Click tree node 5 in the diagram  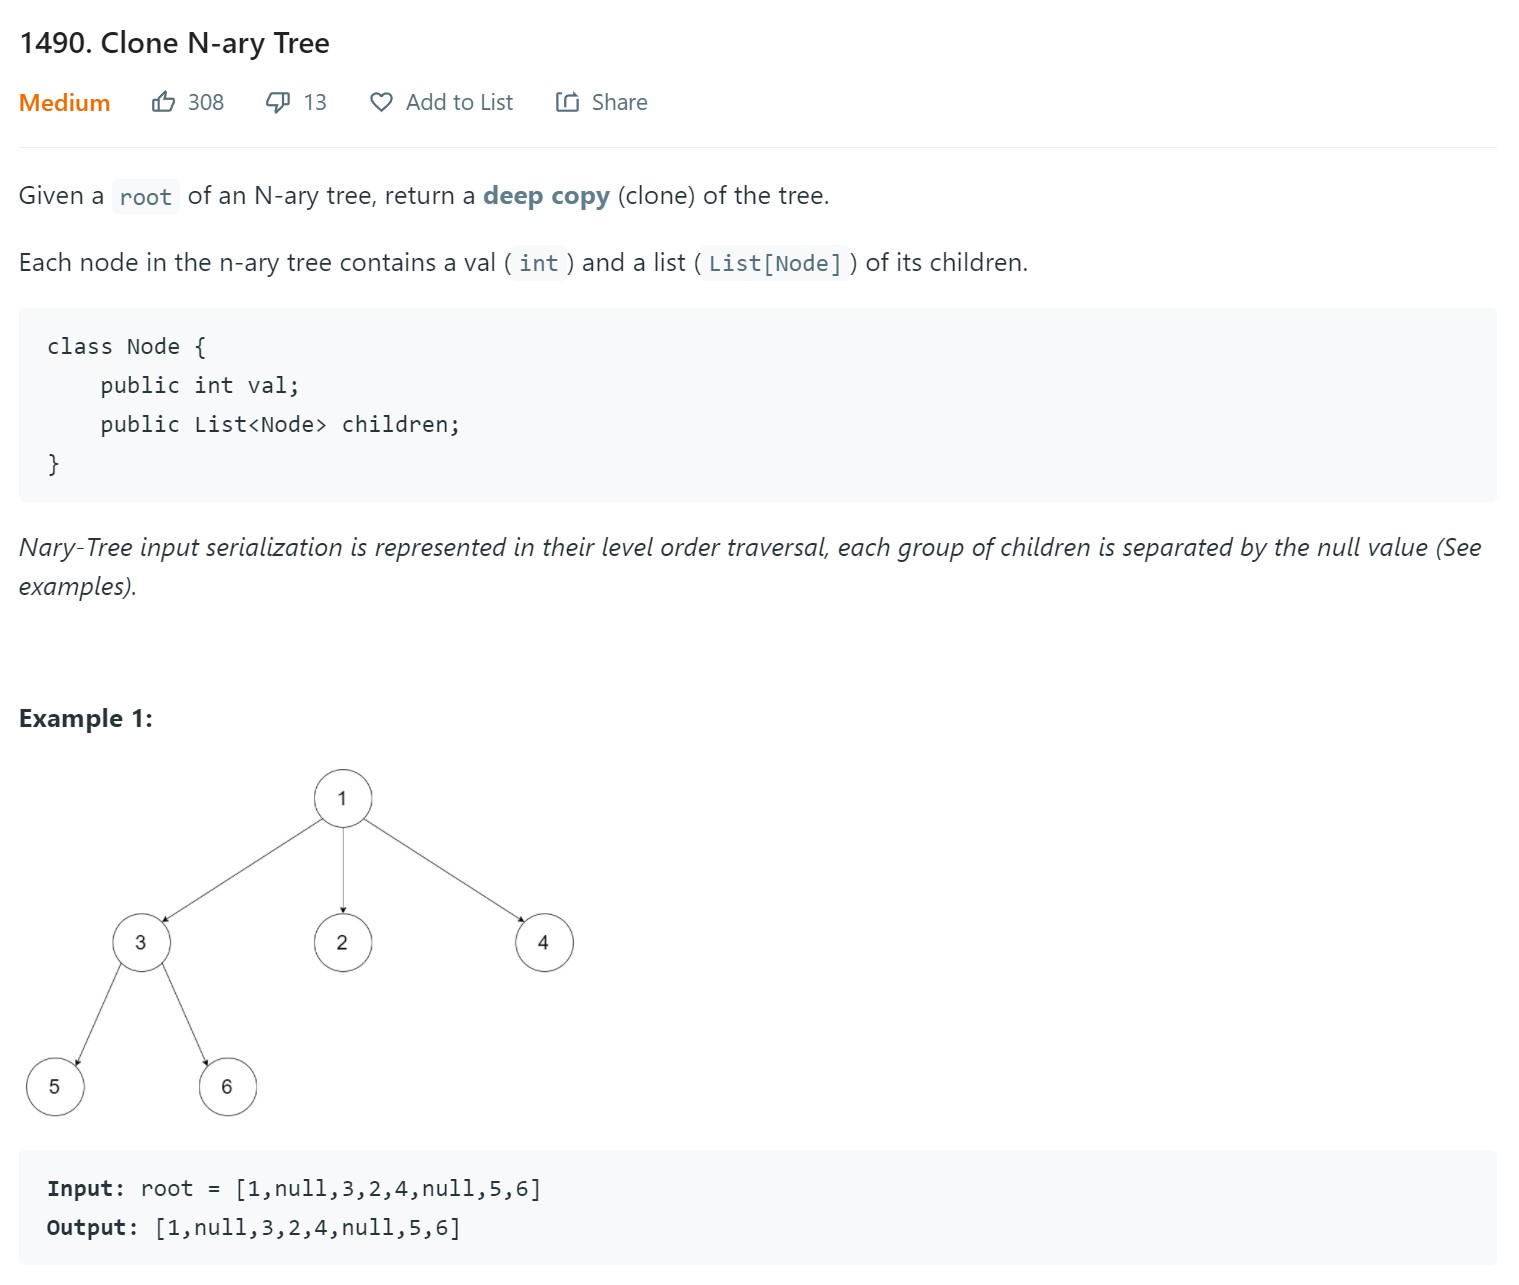coord(55,1086)
